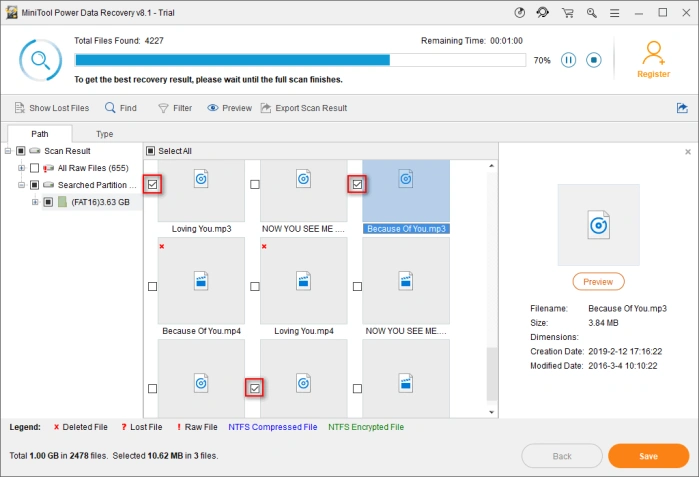699x477 pixels.
Task: Click the Register user icon
Action: 653,53
